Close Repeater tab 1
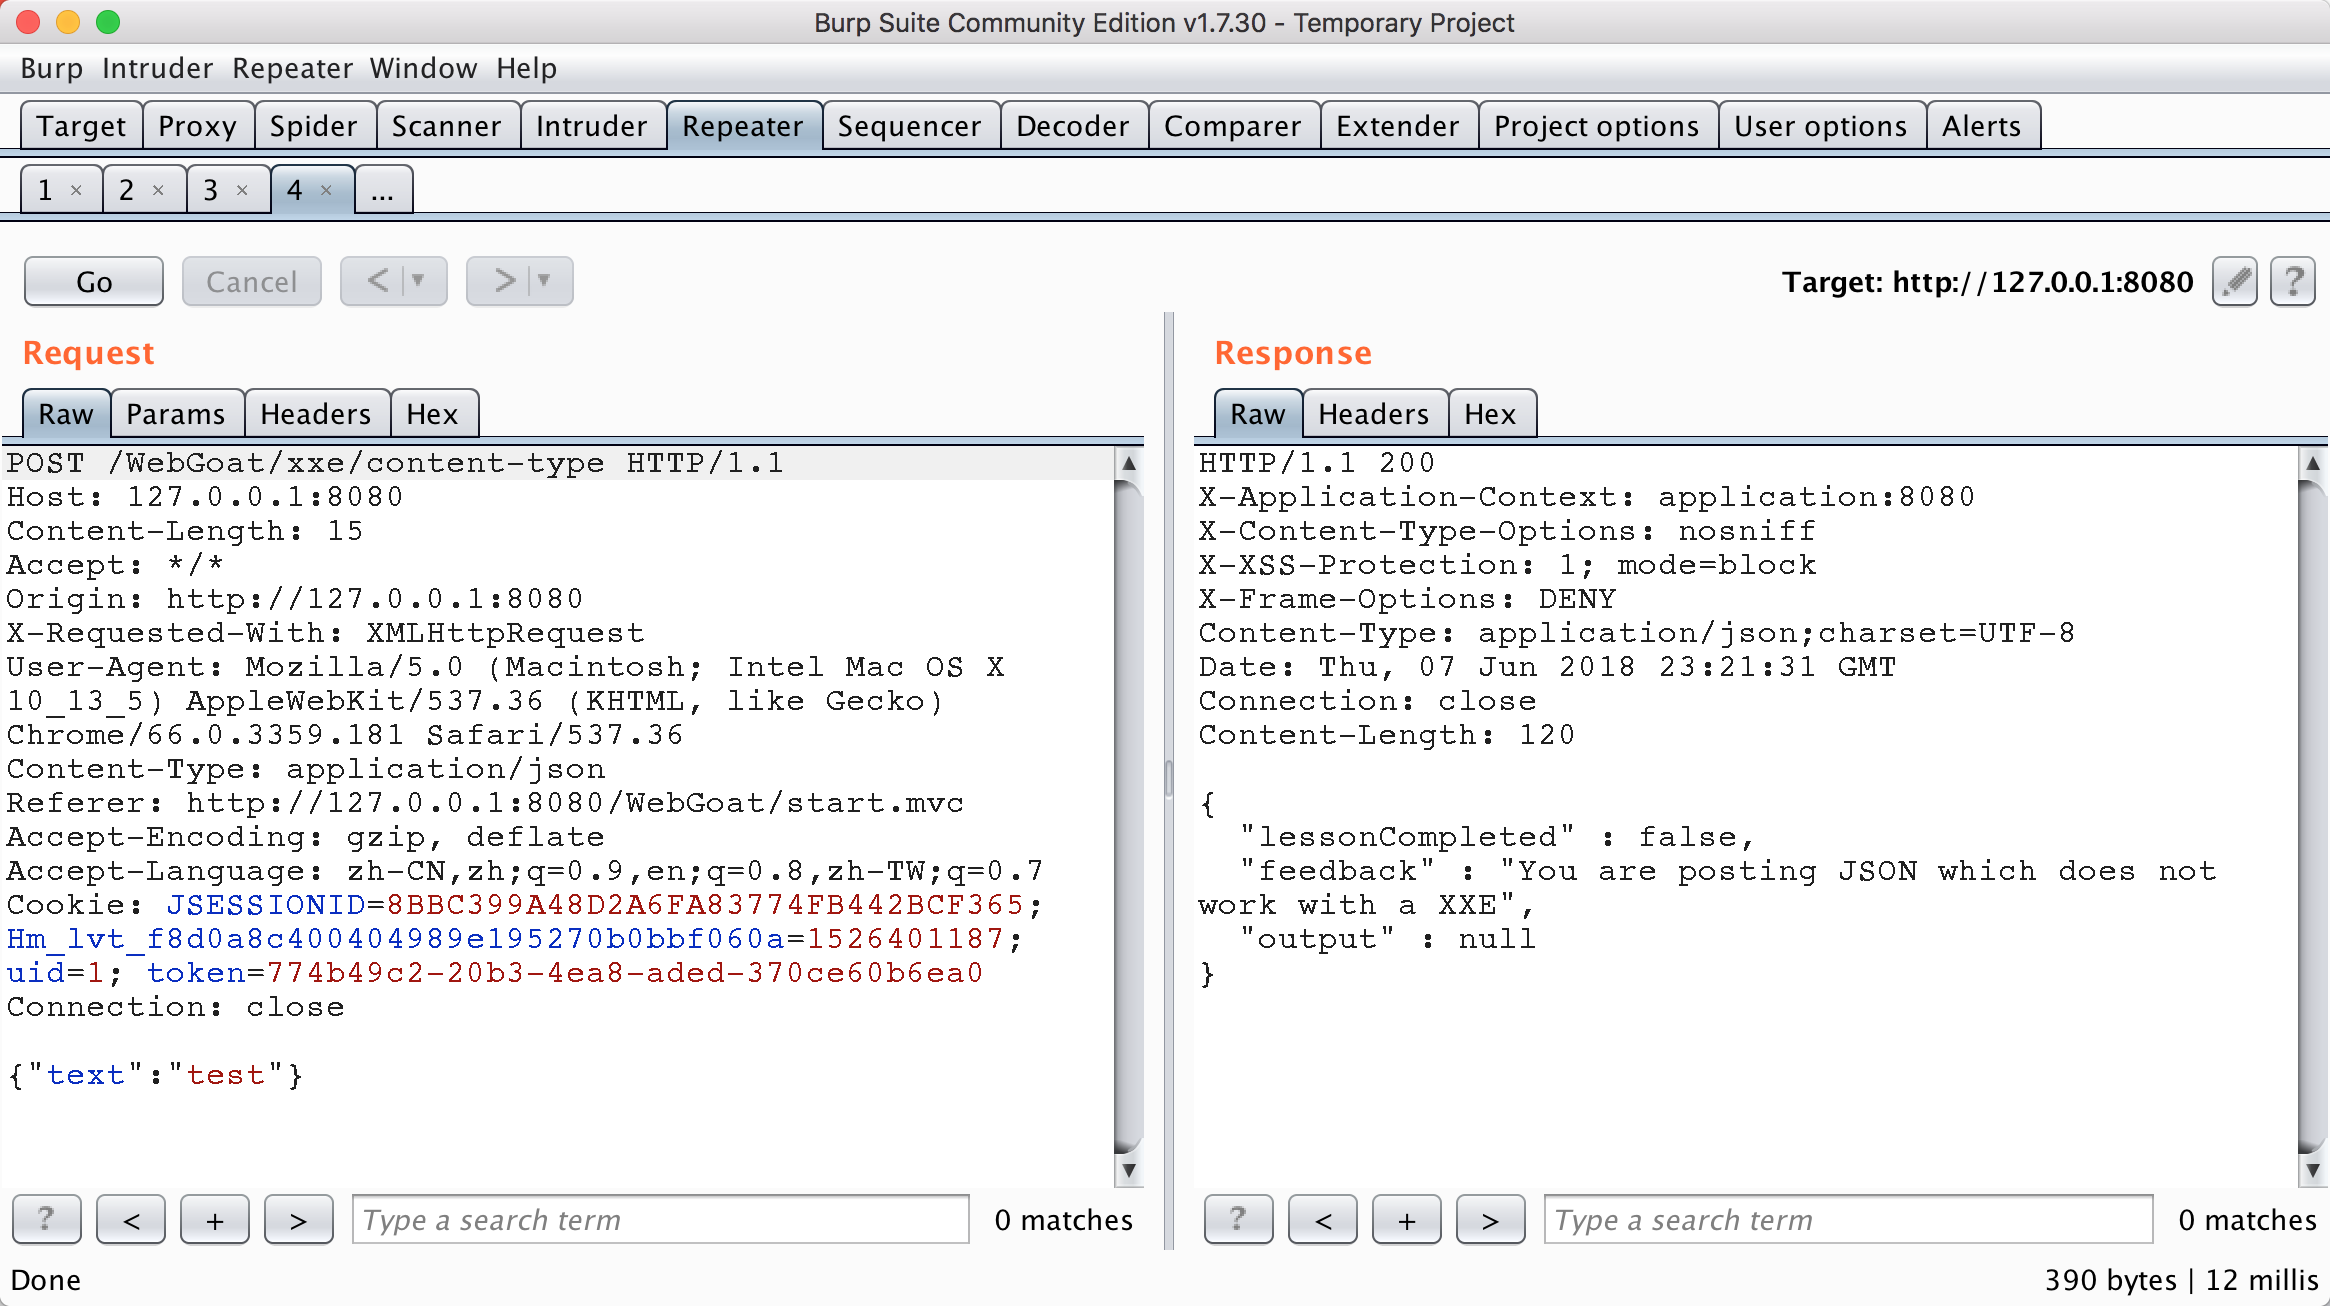The image size is (2330, 1306). (x=76, y=190)
